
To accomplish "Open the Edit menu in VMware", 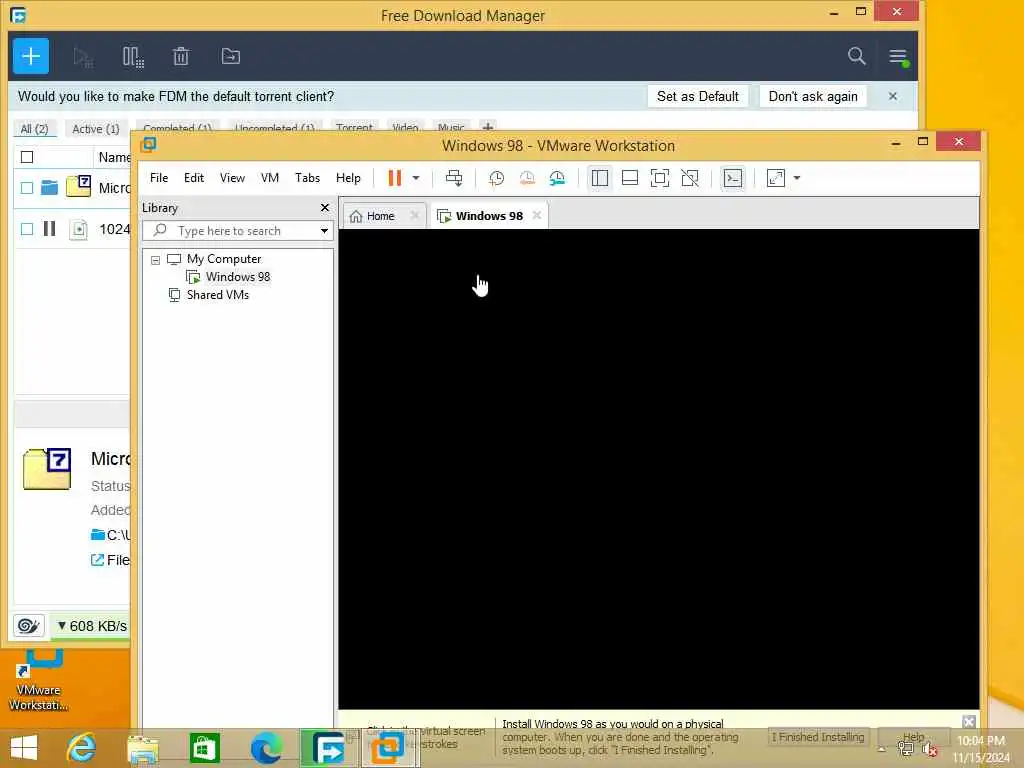I will pos(194,178).
